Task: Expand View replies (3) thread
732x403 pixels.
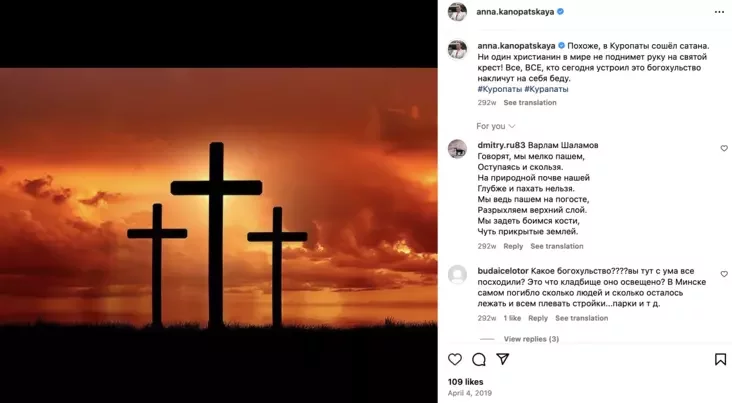Action: click(x=531, y=339)
